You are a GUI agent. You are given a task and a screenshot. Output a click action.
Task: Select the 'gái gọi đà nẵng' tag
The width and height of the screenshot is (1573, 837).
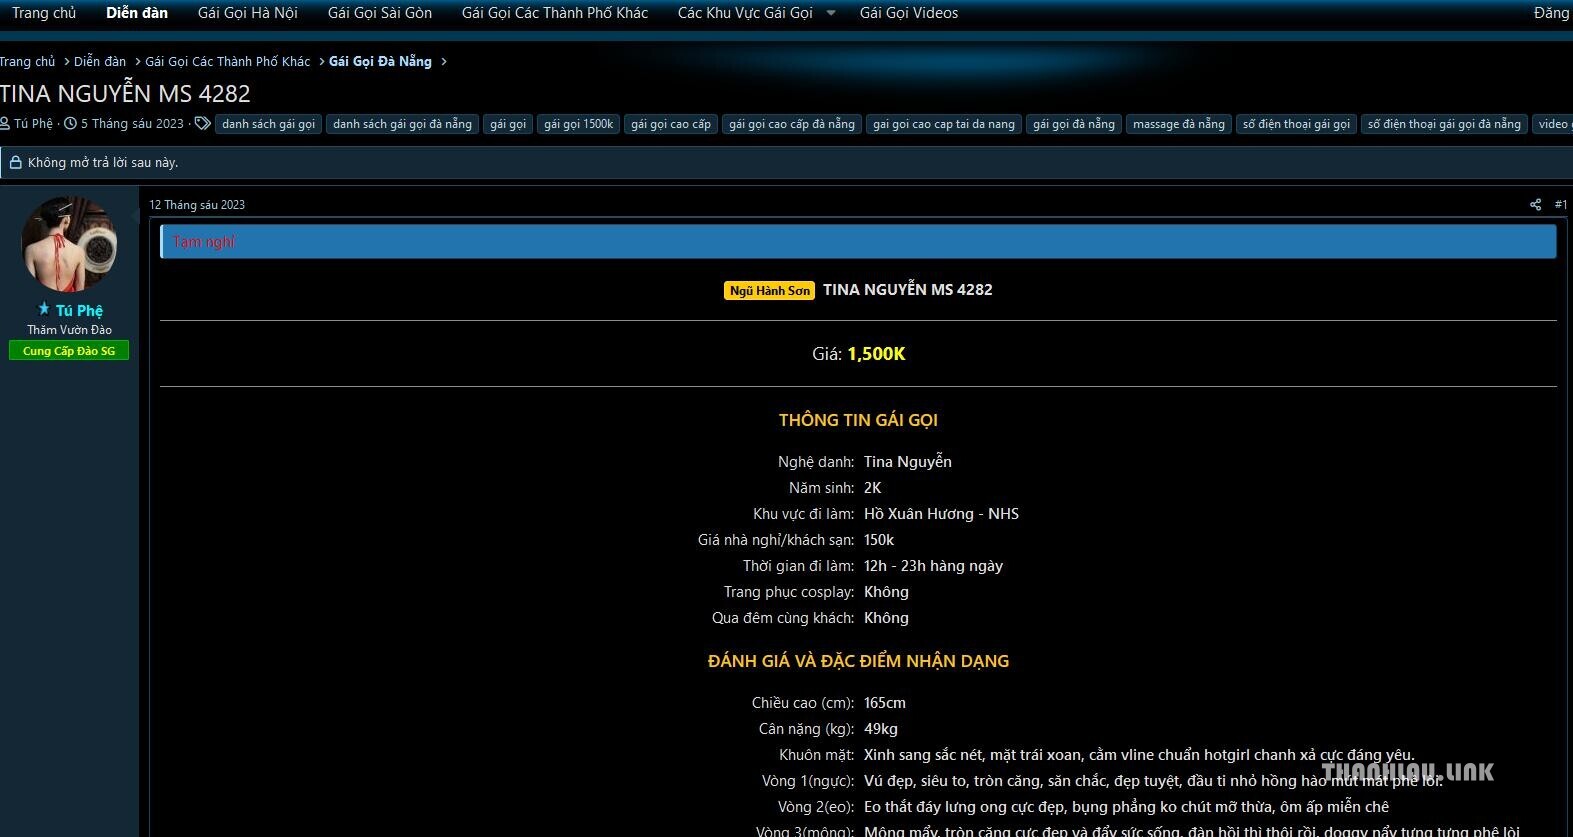(x=1074, y=124)
